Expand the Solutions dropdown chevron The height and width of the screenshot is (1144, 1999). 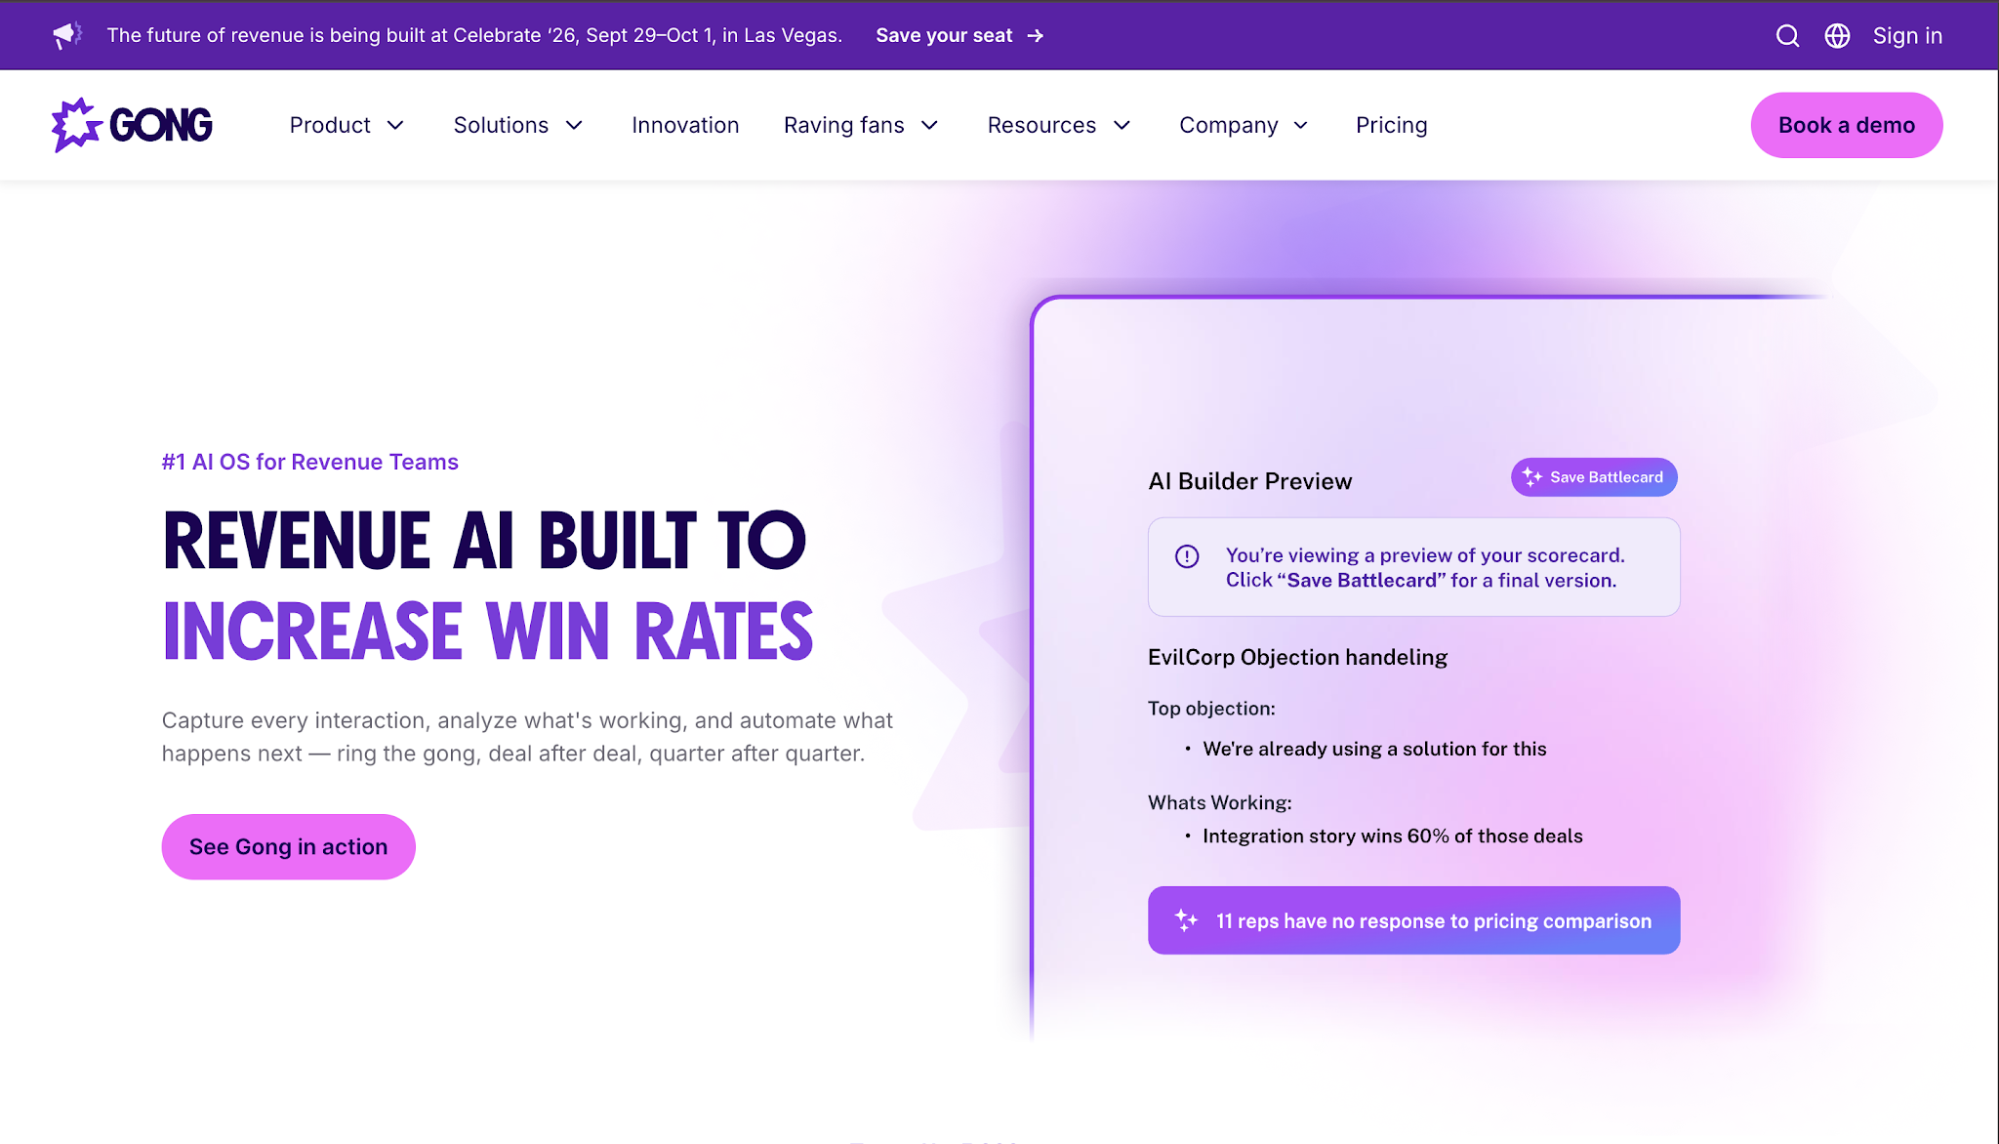click(574, 125)
